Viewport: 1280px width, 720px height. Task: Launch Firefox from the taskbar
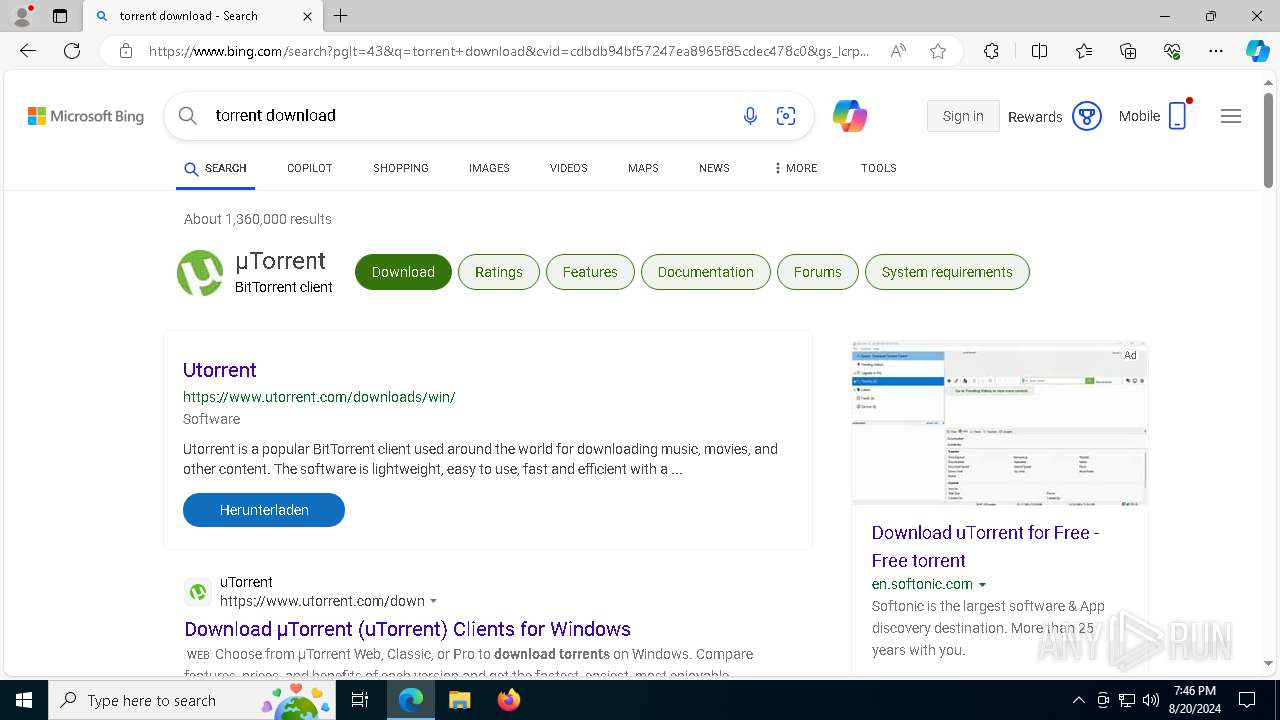pyautogui.click(x=508, y=700)
